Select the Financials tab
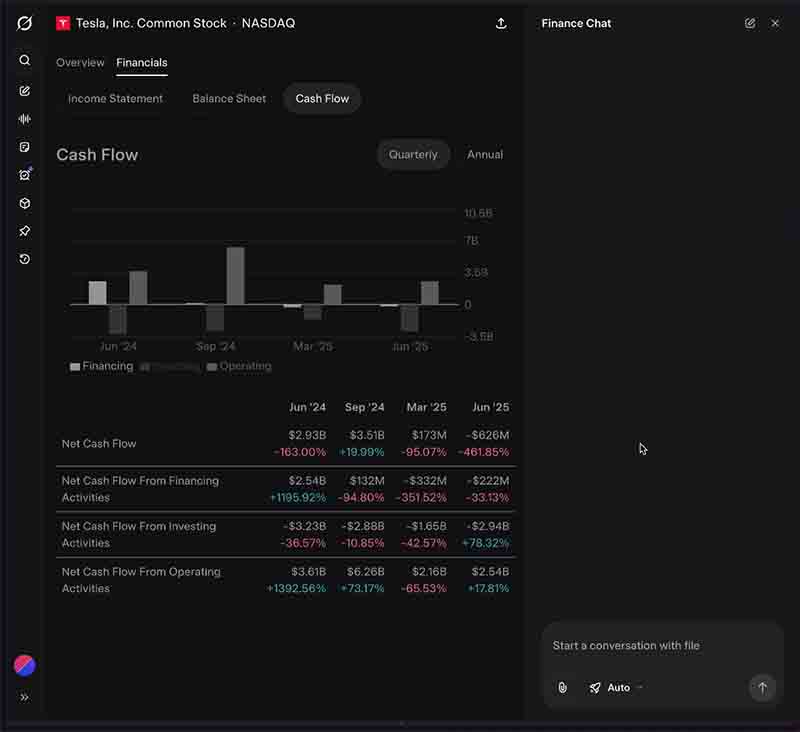Screen dimensions: 800x732 (x=142, y=63)
